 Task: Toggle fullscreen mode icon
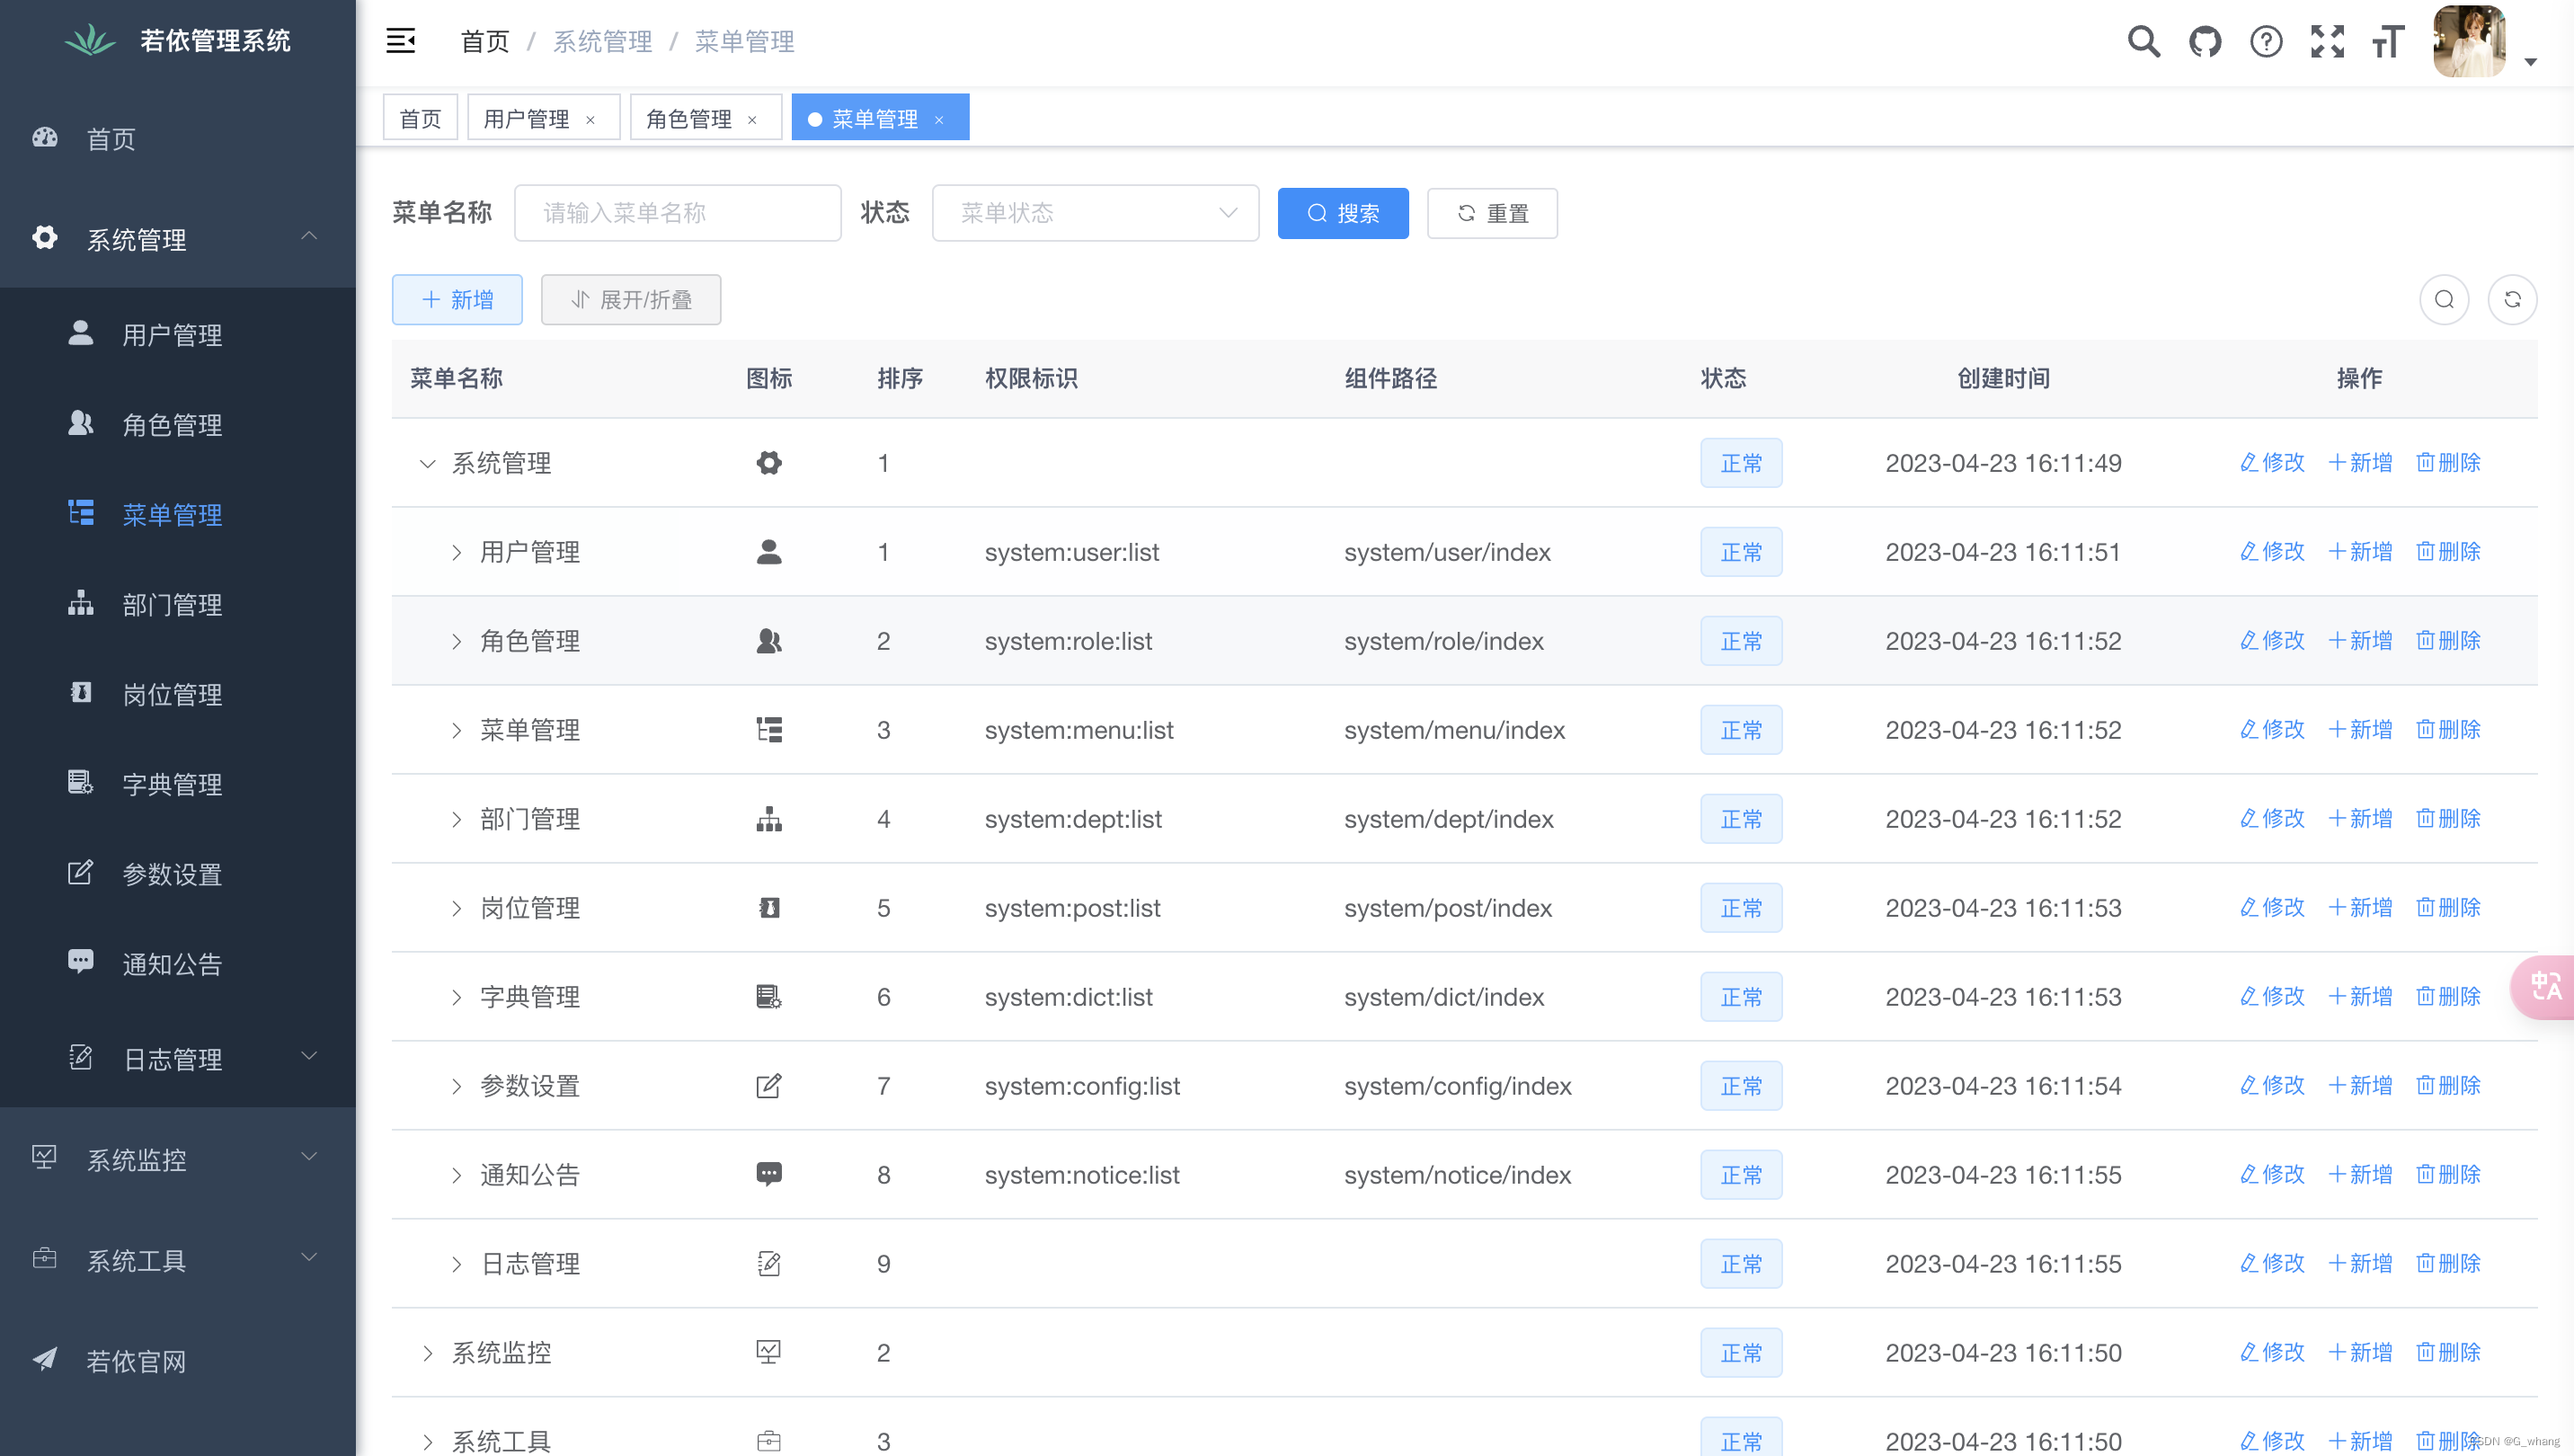(x=2327, y=42)
